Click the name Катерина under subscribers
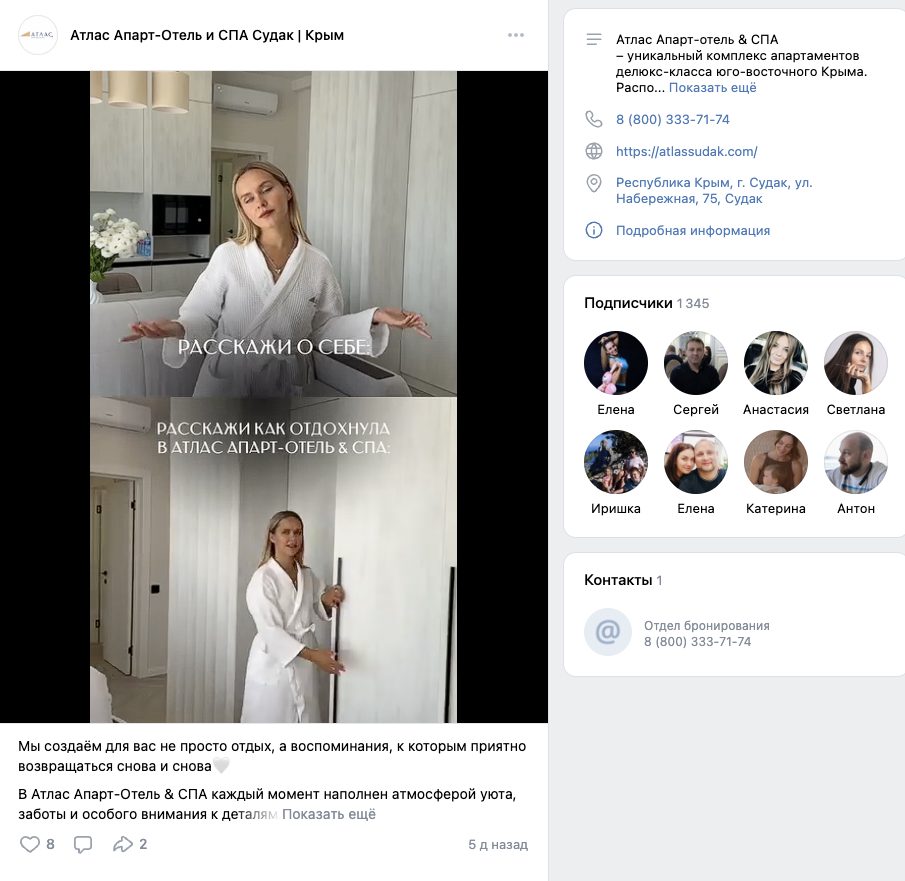The width and height of the screenshot is (905, 881). 776,509
